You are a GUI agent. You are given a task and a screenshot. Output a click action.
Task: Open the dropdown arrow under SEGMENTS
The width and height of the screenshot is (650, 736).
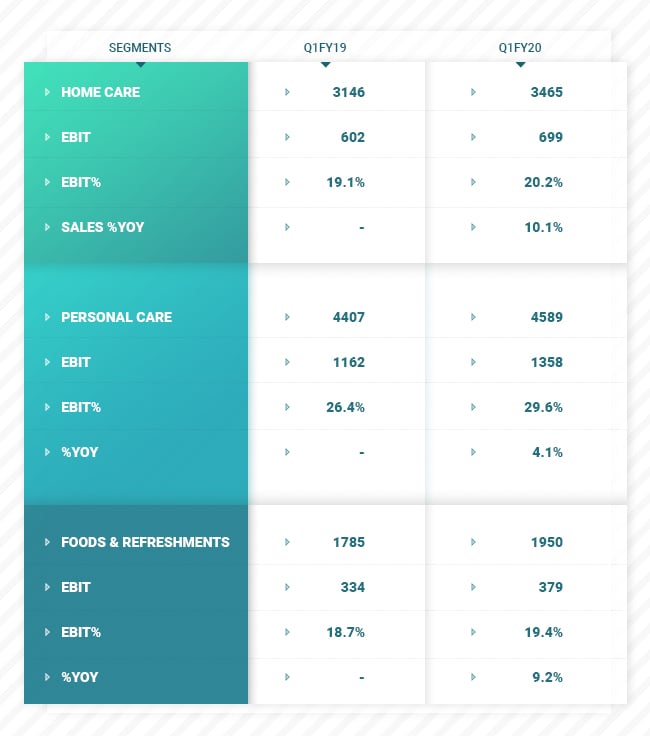[140, 64]
